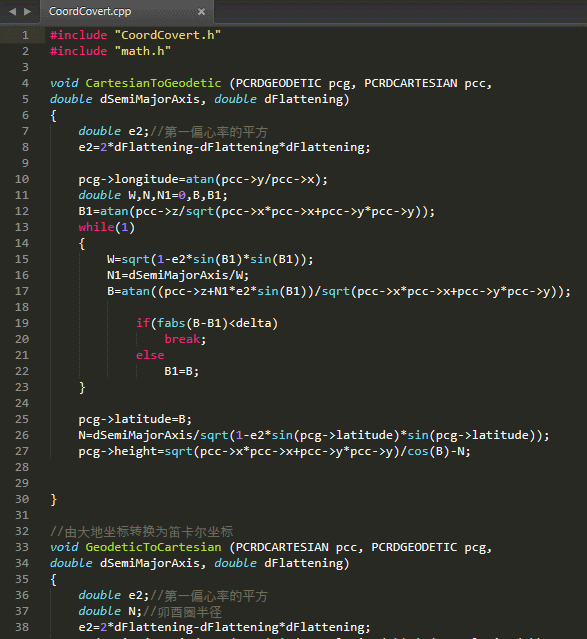Click the GeodeticToCartesian function name
587x639 pixels.
pos(153,547)
